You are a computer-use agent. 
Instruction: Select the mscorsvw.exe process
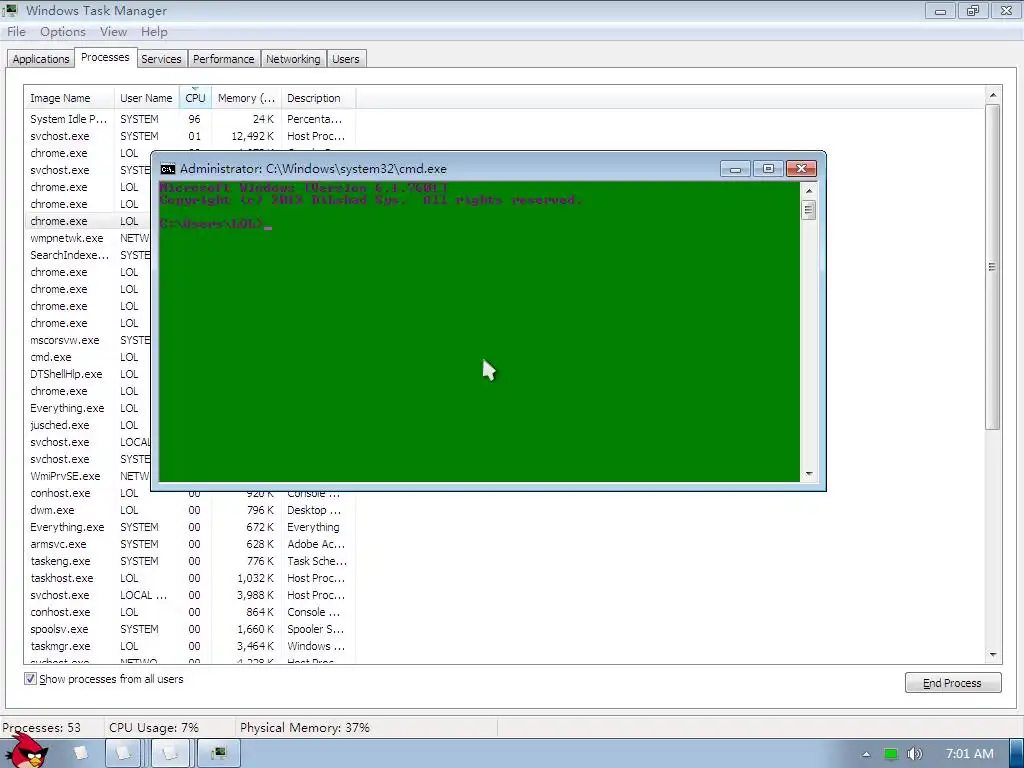(65, 340)
